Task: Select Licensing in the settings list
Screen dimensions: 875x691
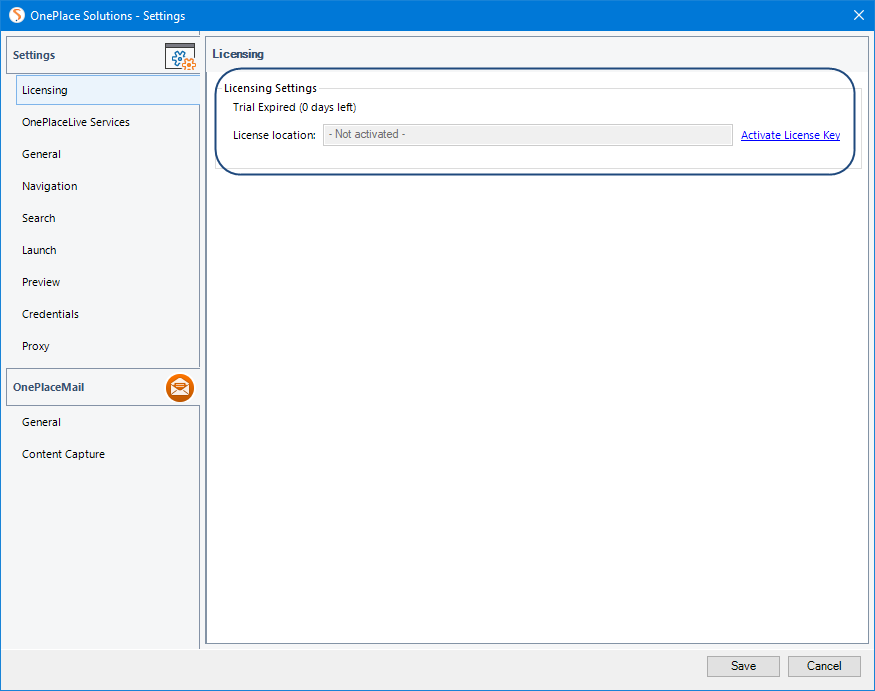Action: 45,90
